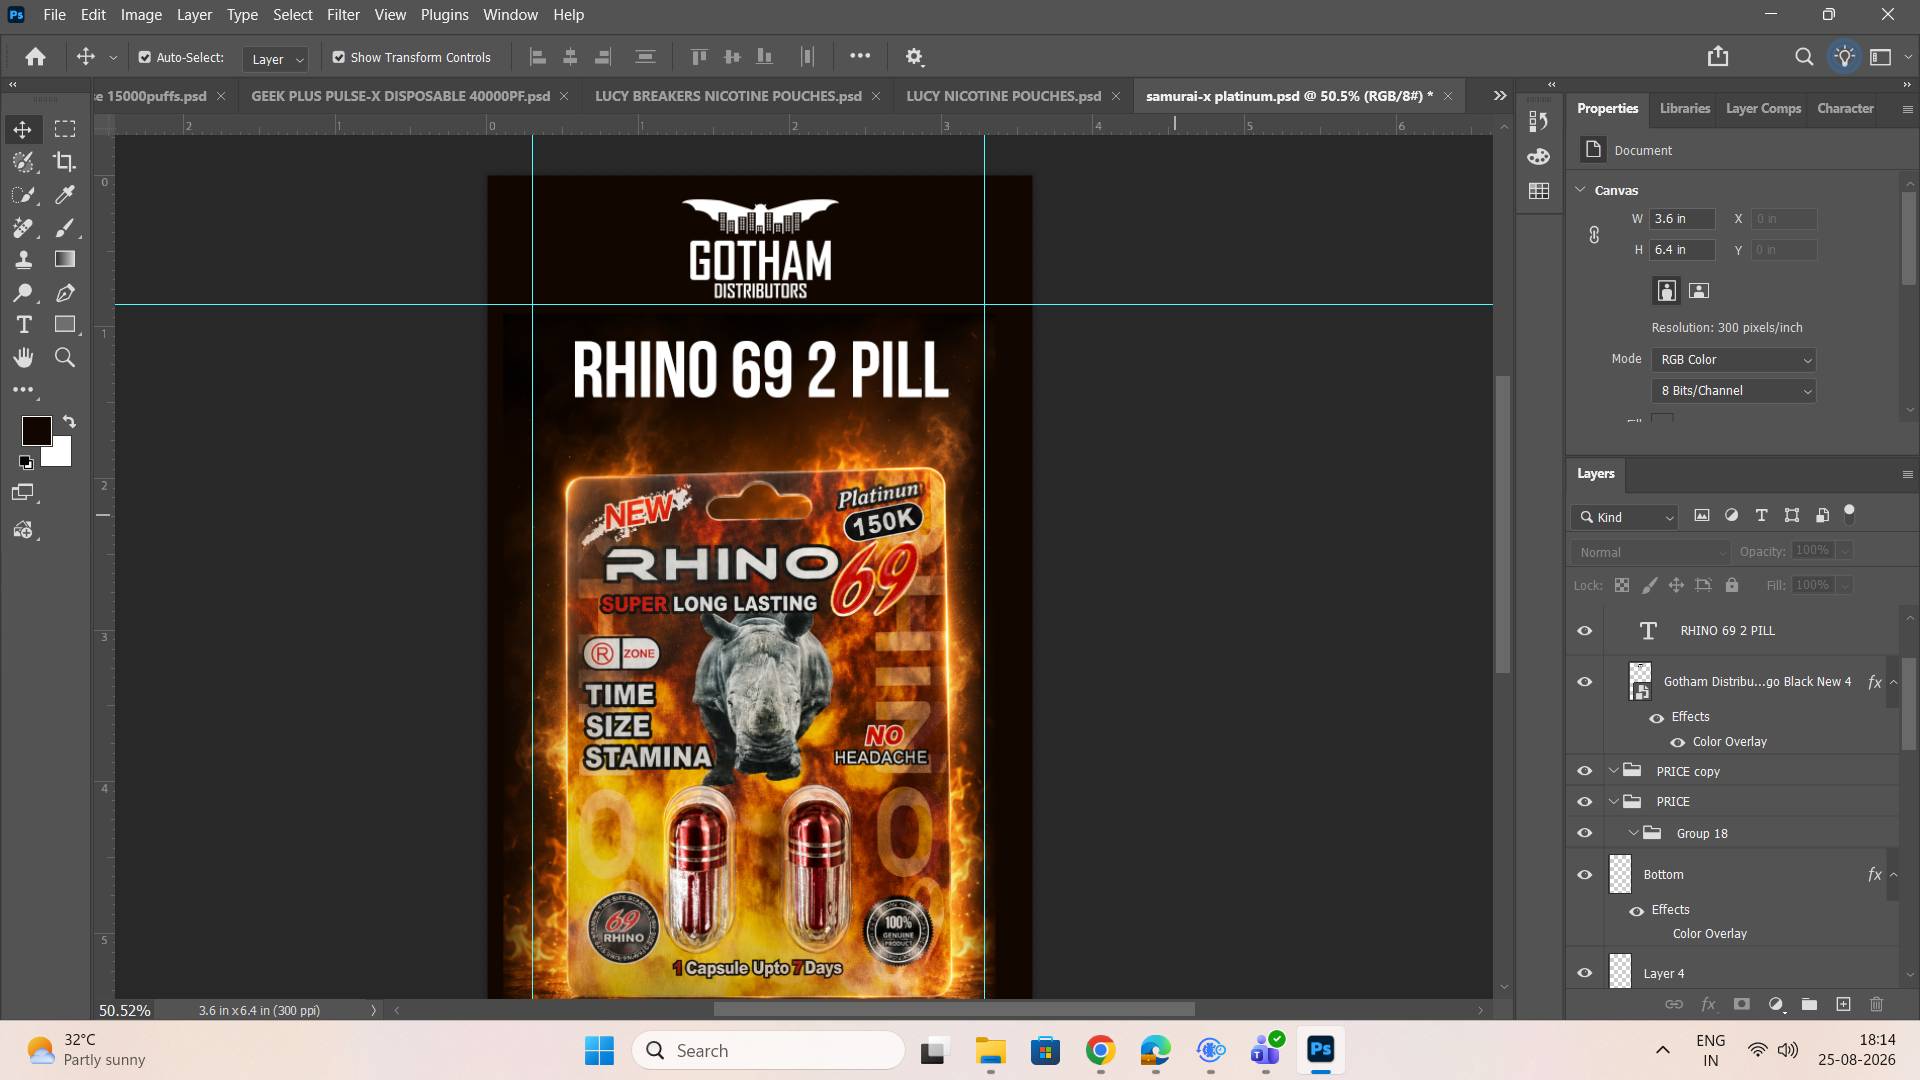Create a new layer in Layers panel
The height and width of the screenshot is (1080, 1920).
(1843, 1004)
